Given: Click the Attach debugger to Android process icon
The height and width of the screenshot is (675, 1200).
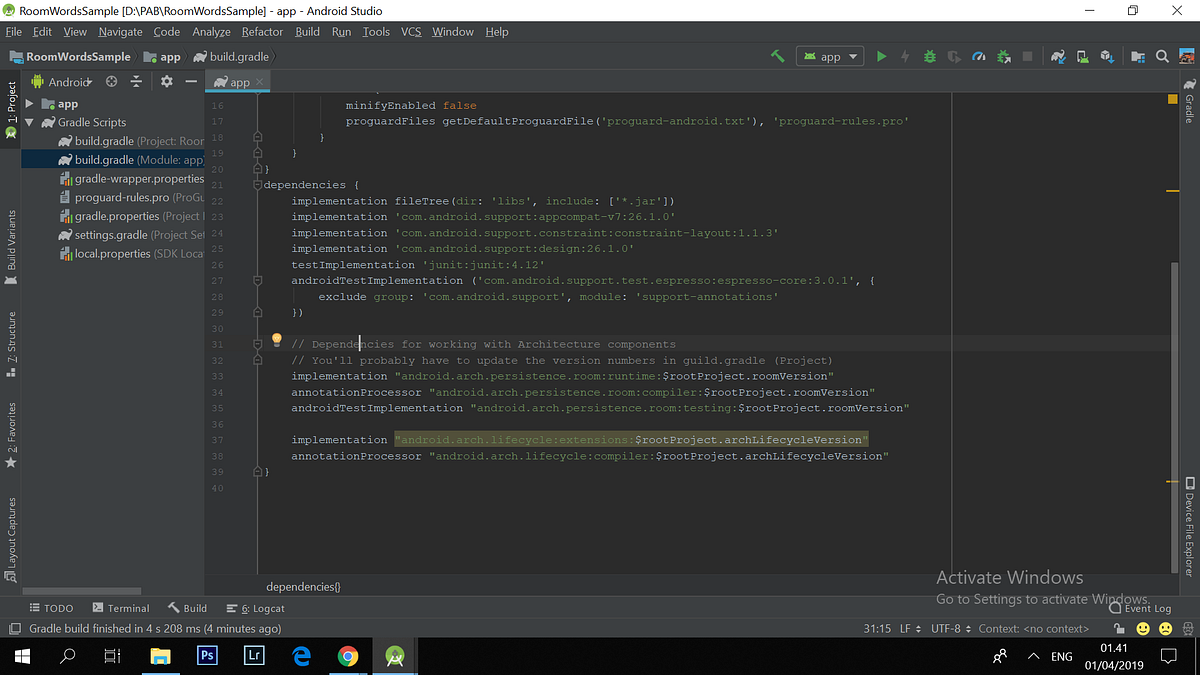Looking at the screenshot, I should [x=1003, y=56].
